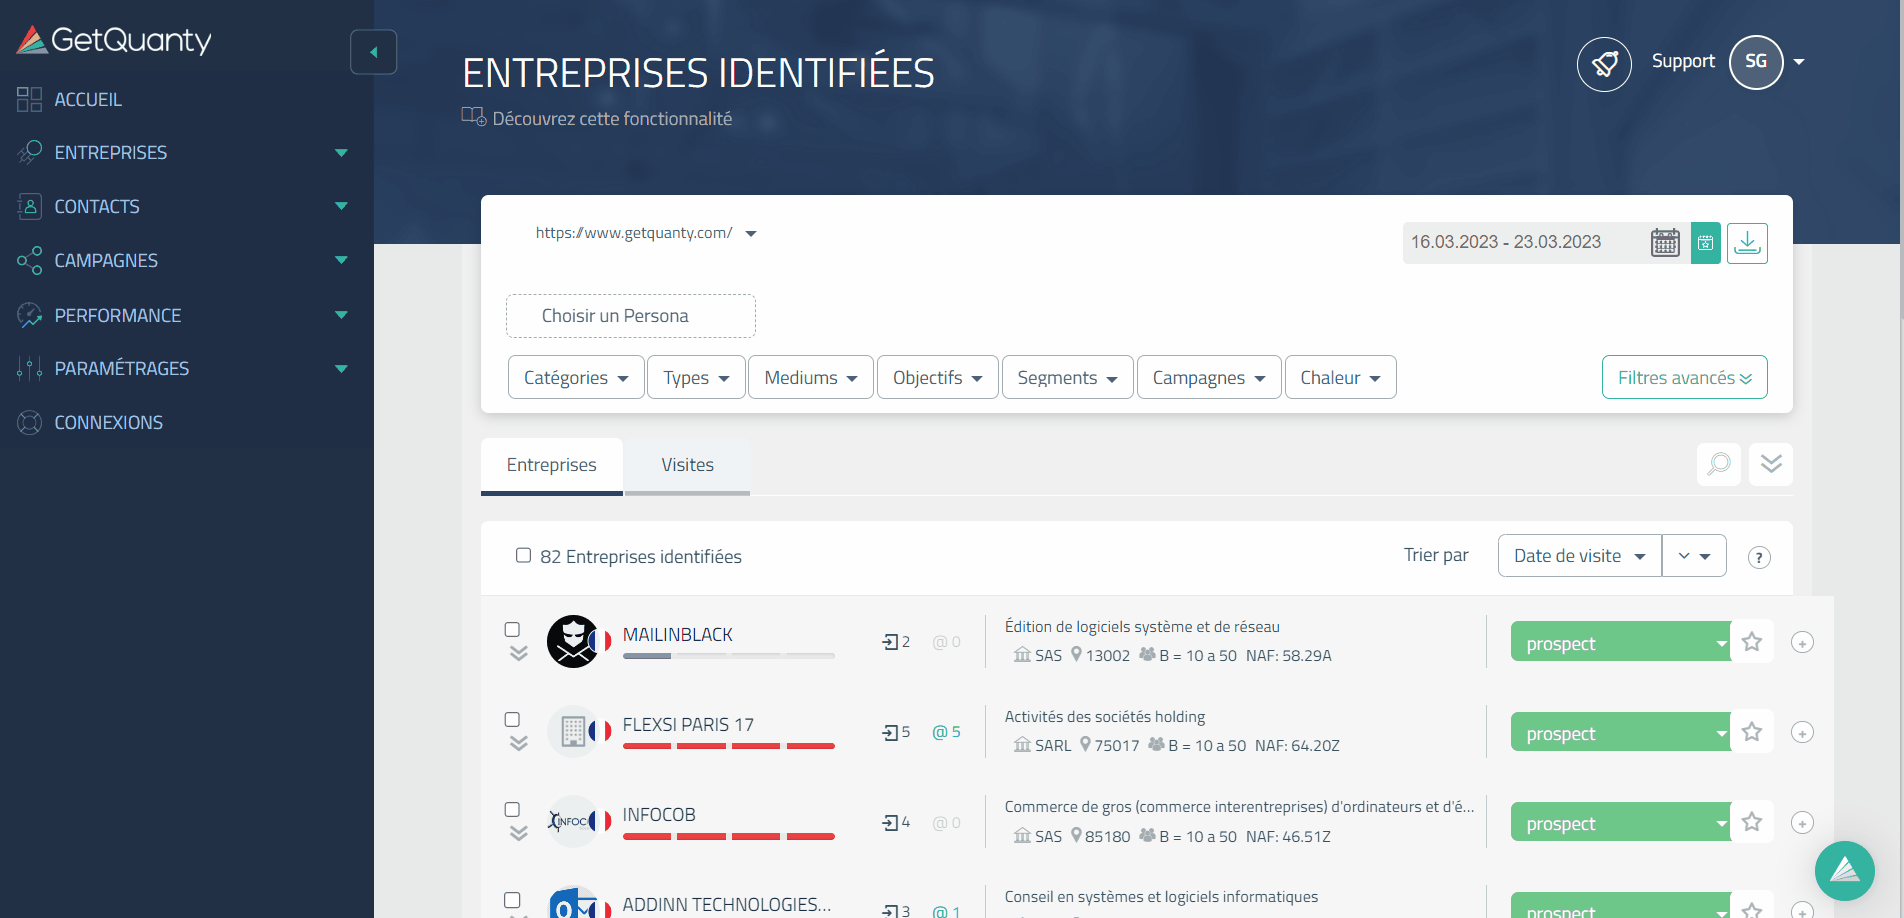Open Filtres avancés
The image size is (1904, 918).
[x=1685, y=377]
